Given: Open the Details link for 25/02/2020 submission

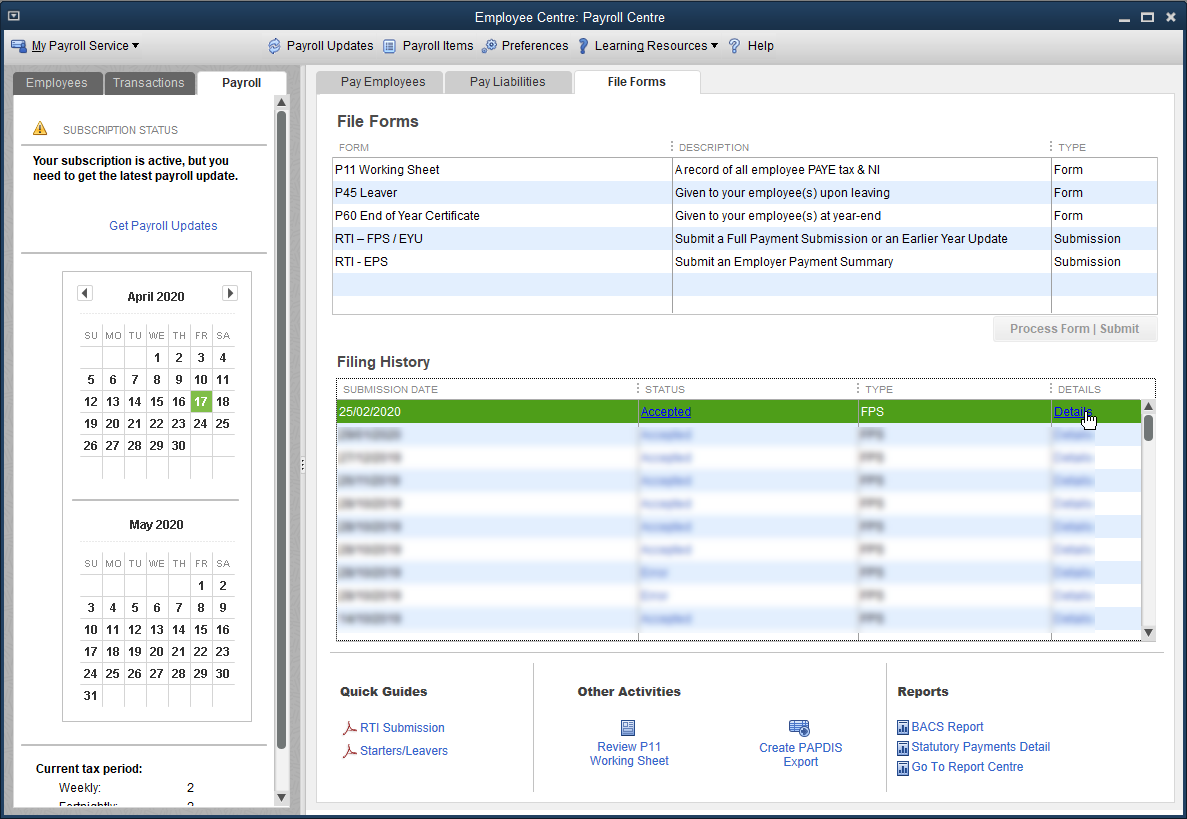Looking at the screenshot, I should point(1073,412).
